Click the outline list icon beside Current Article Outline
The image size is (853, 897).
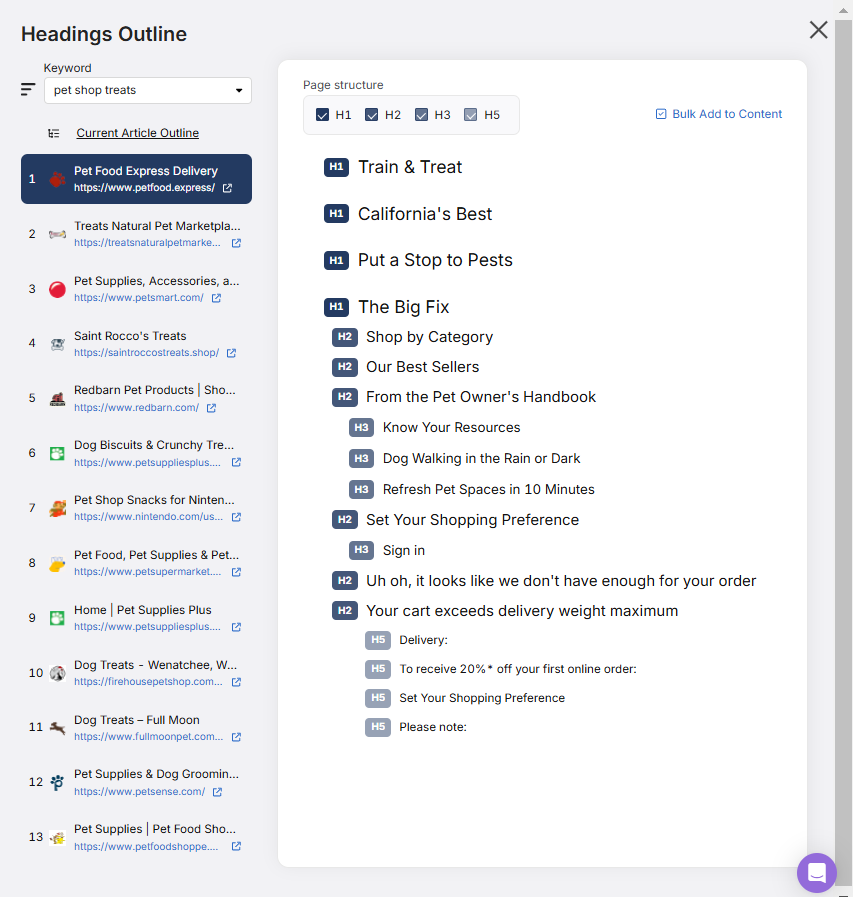[54, 133]
